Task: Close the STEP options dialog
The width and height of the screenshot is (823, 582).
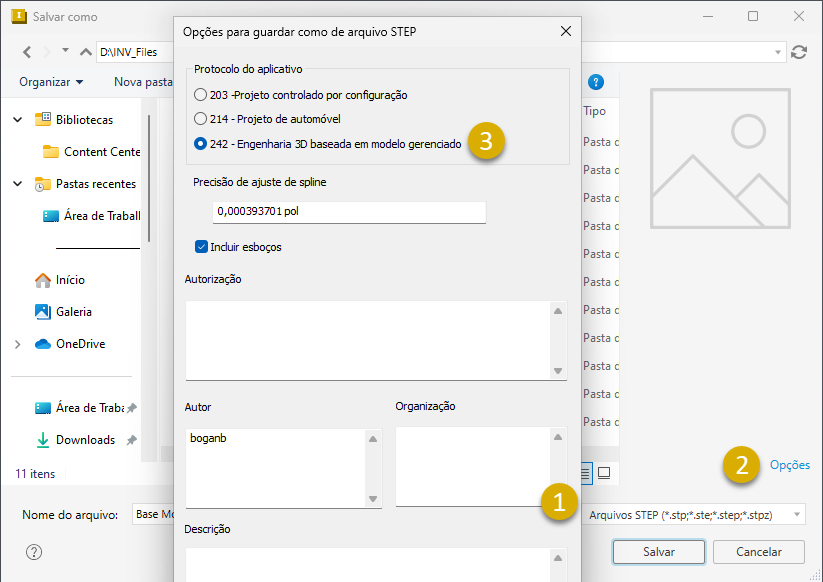Action: (x=566, y=31)
